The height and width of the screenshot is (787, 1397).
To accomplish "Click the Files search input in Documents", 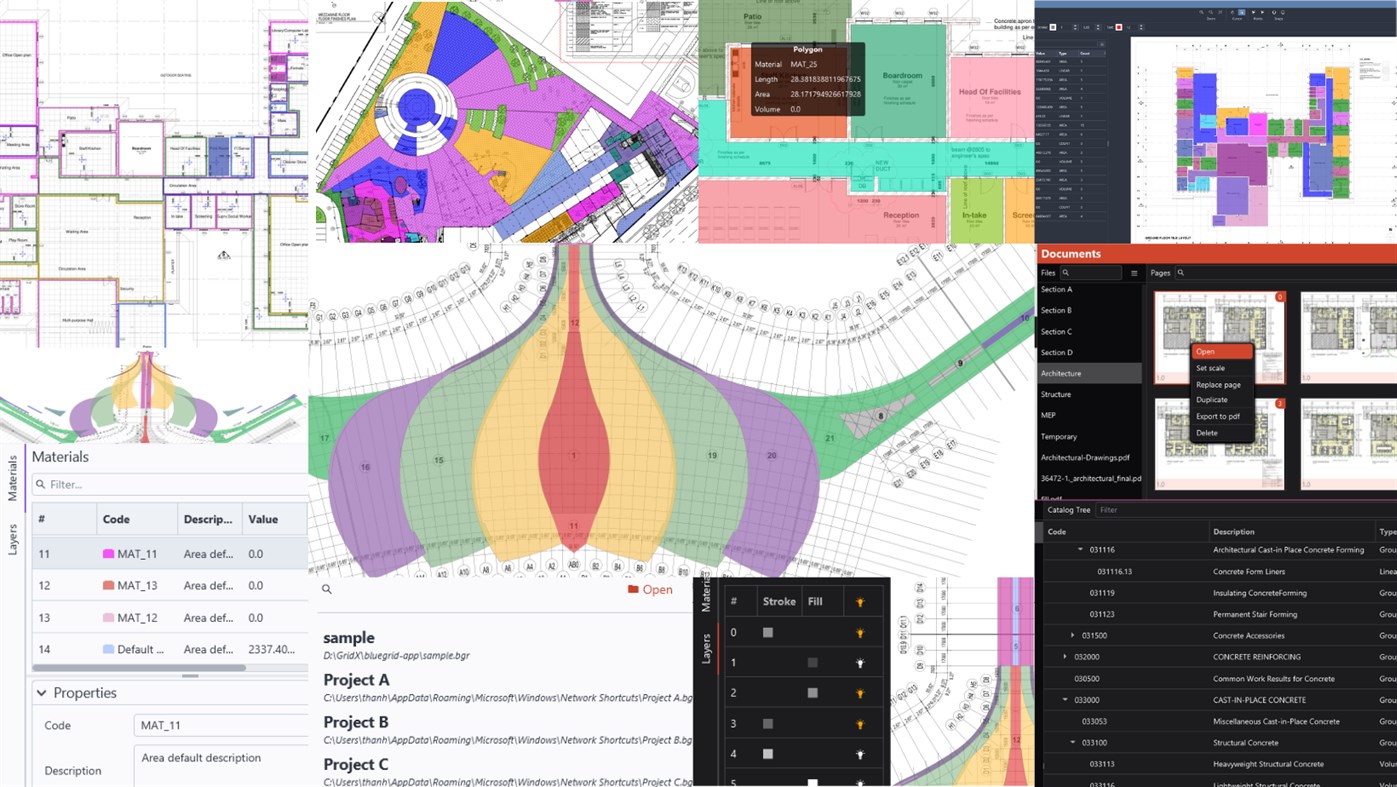I will pyautogui.click(x=1091, y=273).
